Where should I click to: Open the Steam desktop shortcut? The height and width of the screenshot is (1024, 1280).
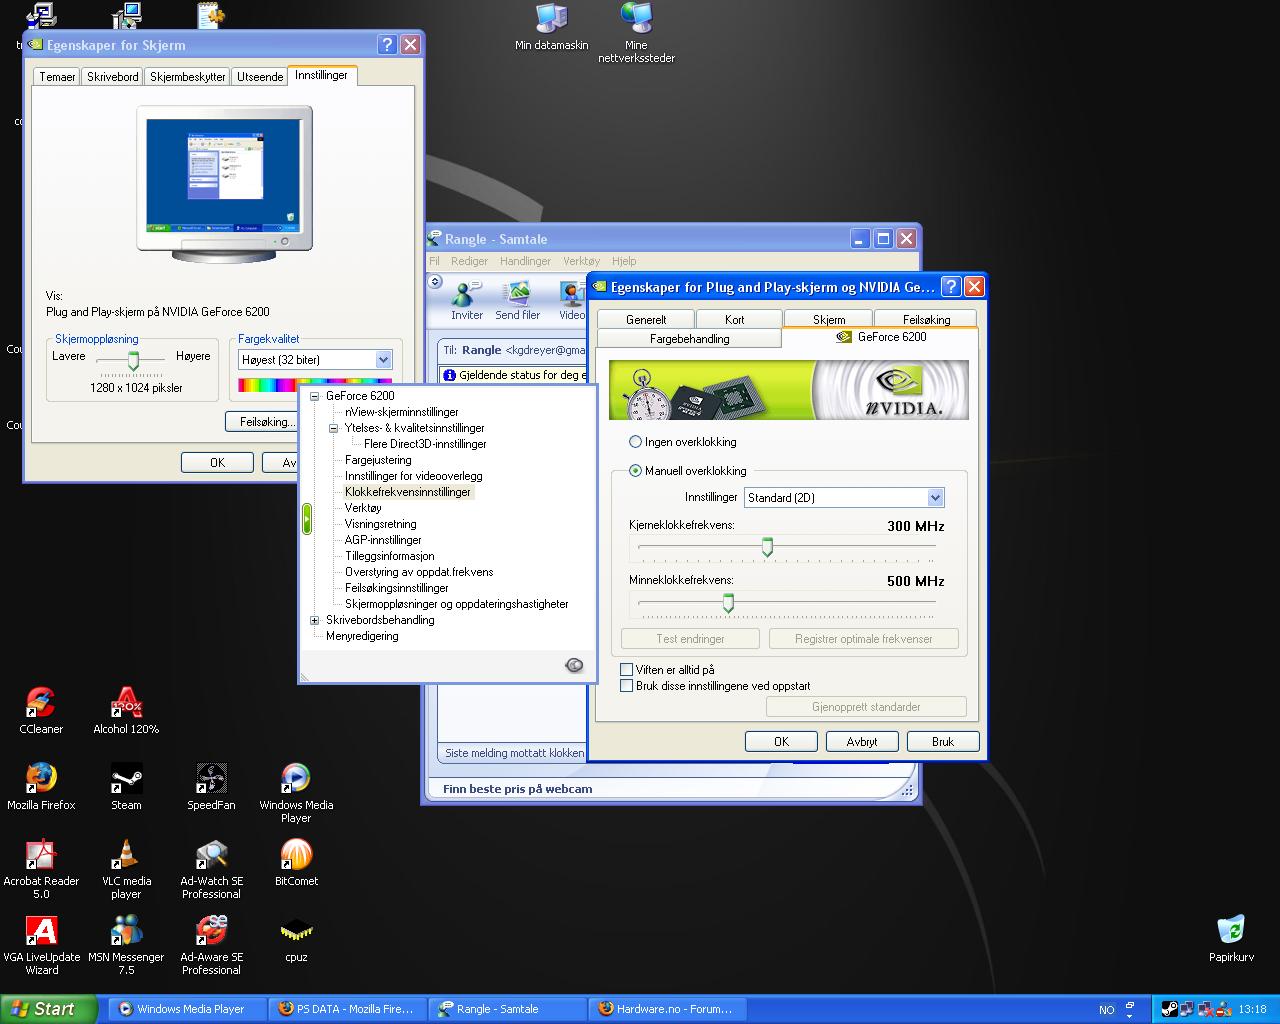pyautogui.click(x=126, y=778)
